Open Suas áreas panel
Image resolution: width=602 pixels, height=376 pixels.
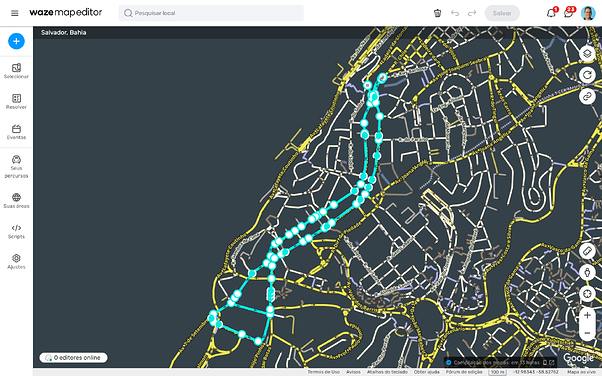16,201
